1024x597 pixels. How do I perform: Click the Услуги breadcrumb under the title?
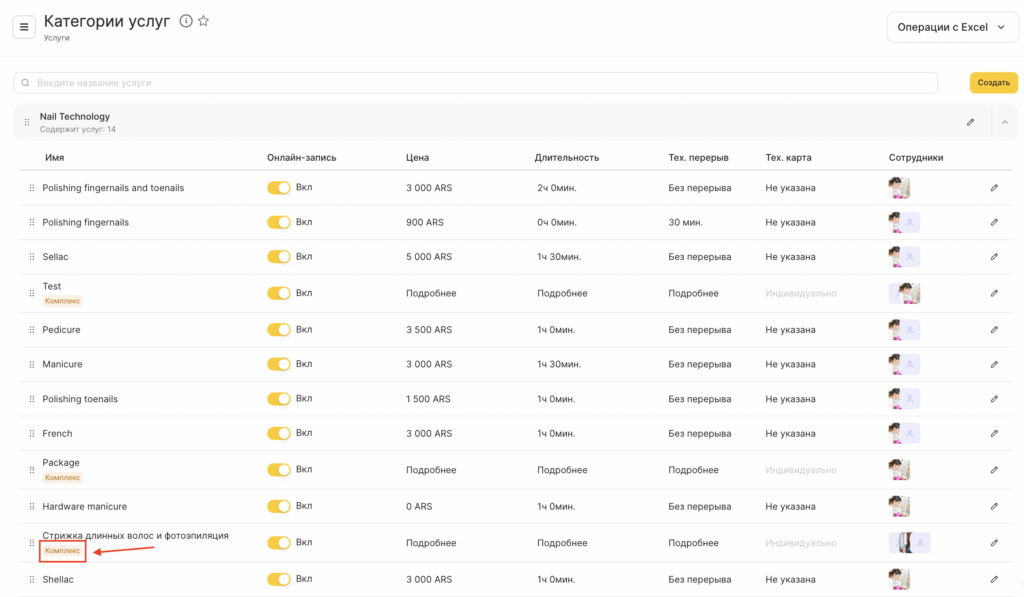pyautogui.click(x=57, y=38)
